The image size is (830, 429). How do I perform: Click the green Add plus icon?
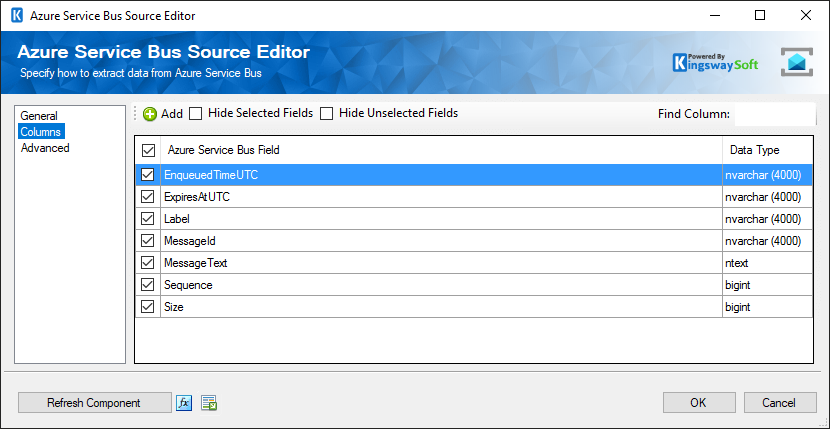(150, 114)
